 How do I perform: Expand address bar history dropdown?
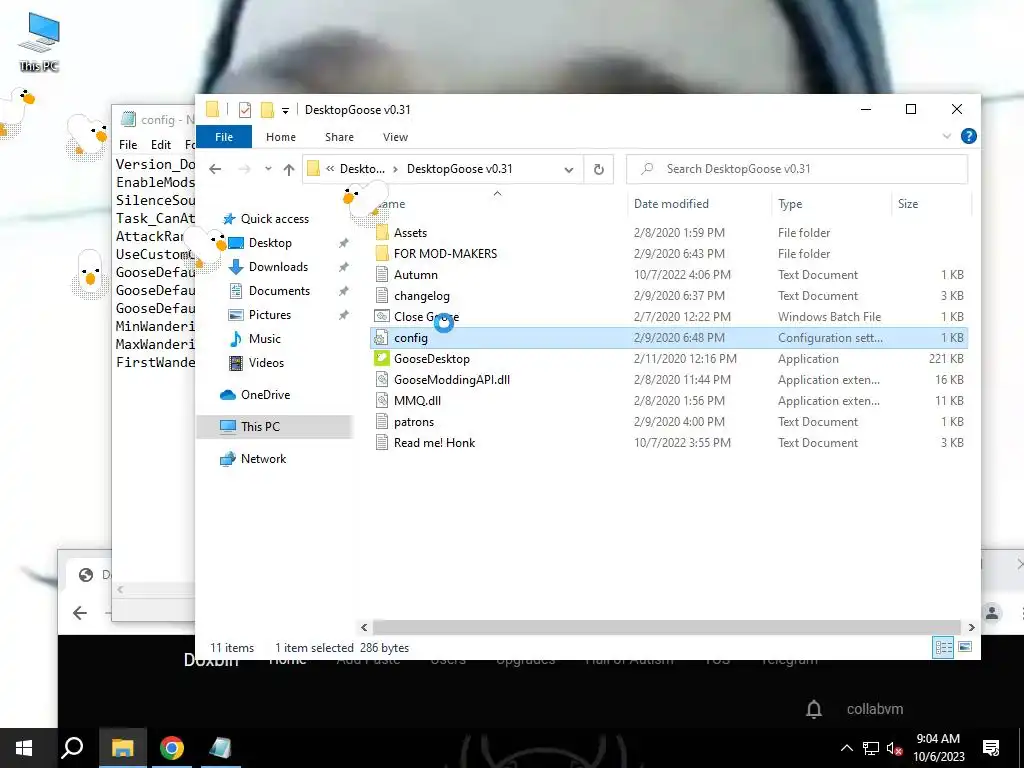569,170
